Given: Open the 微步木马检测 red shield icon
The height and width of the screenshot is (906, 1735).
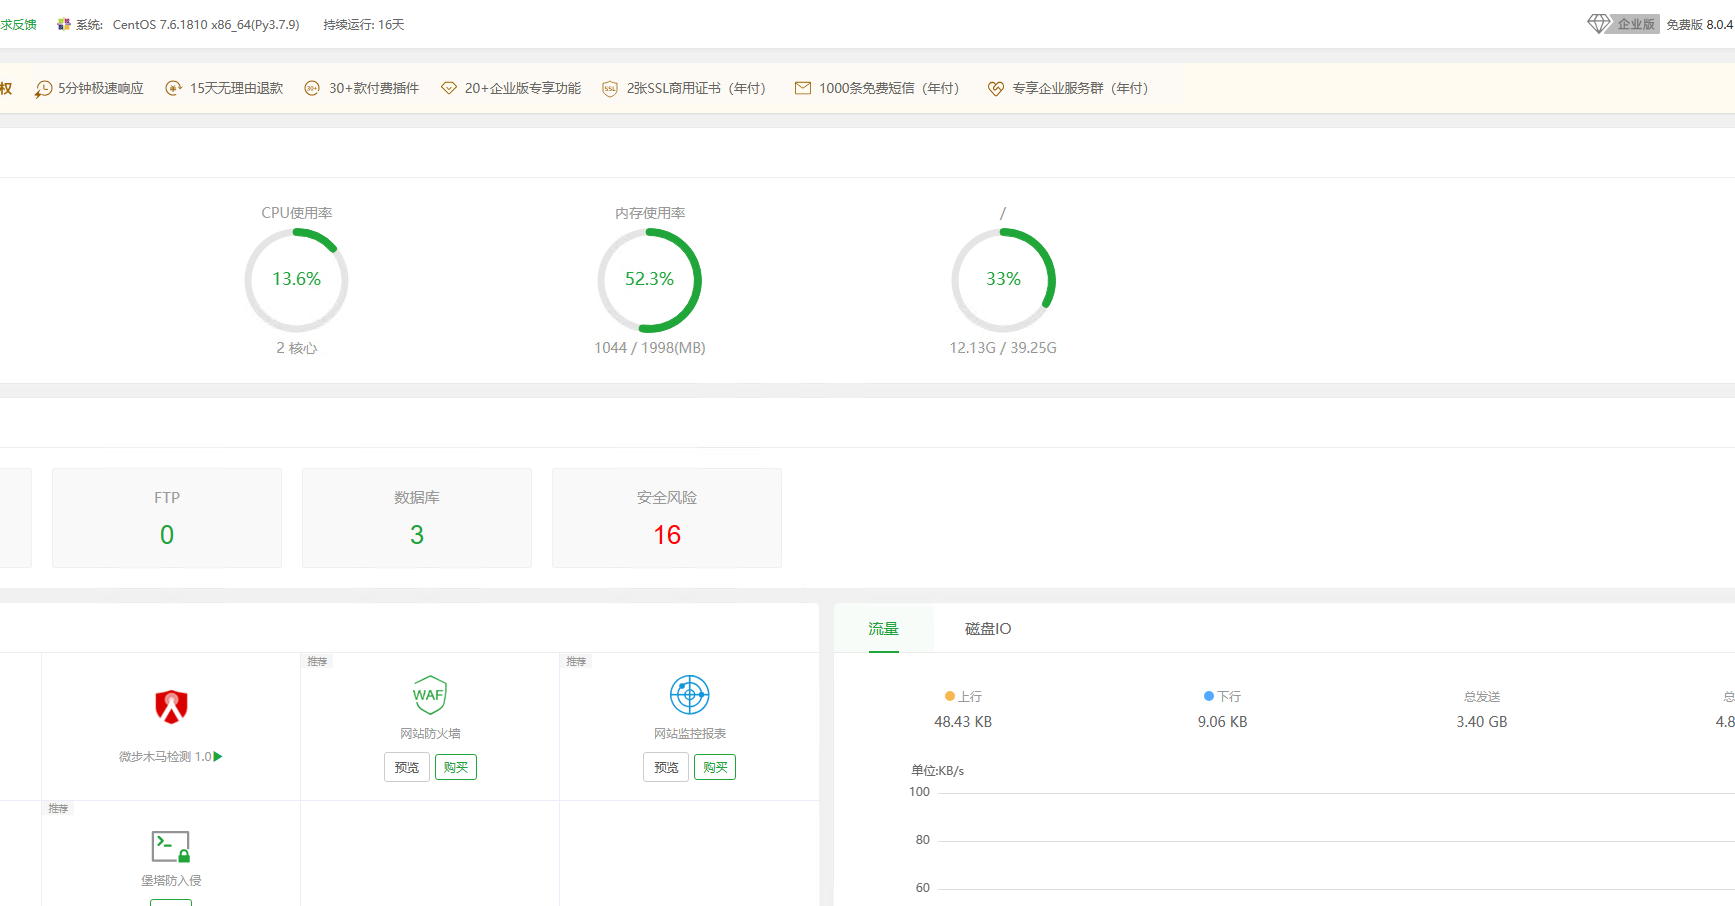Looking at the screenshot, I should click(171, 706).
